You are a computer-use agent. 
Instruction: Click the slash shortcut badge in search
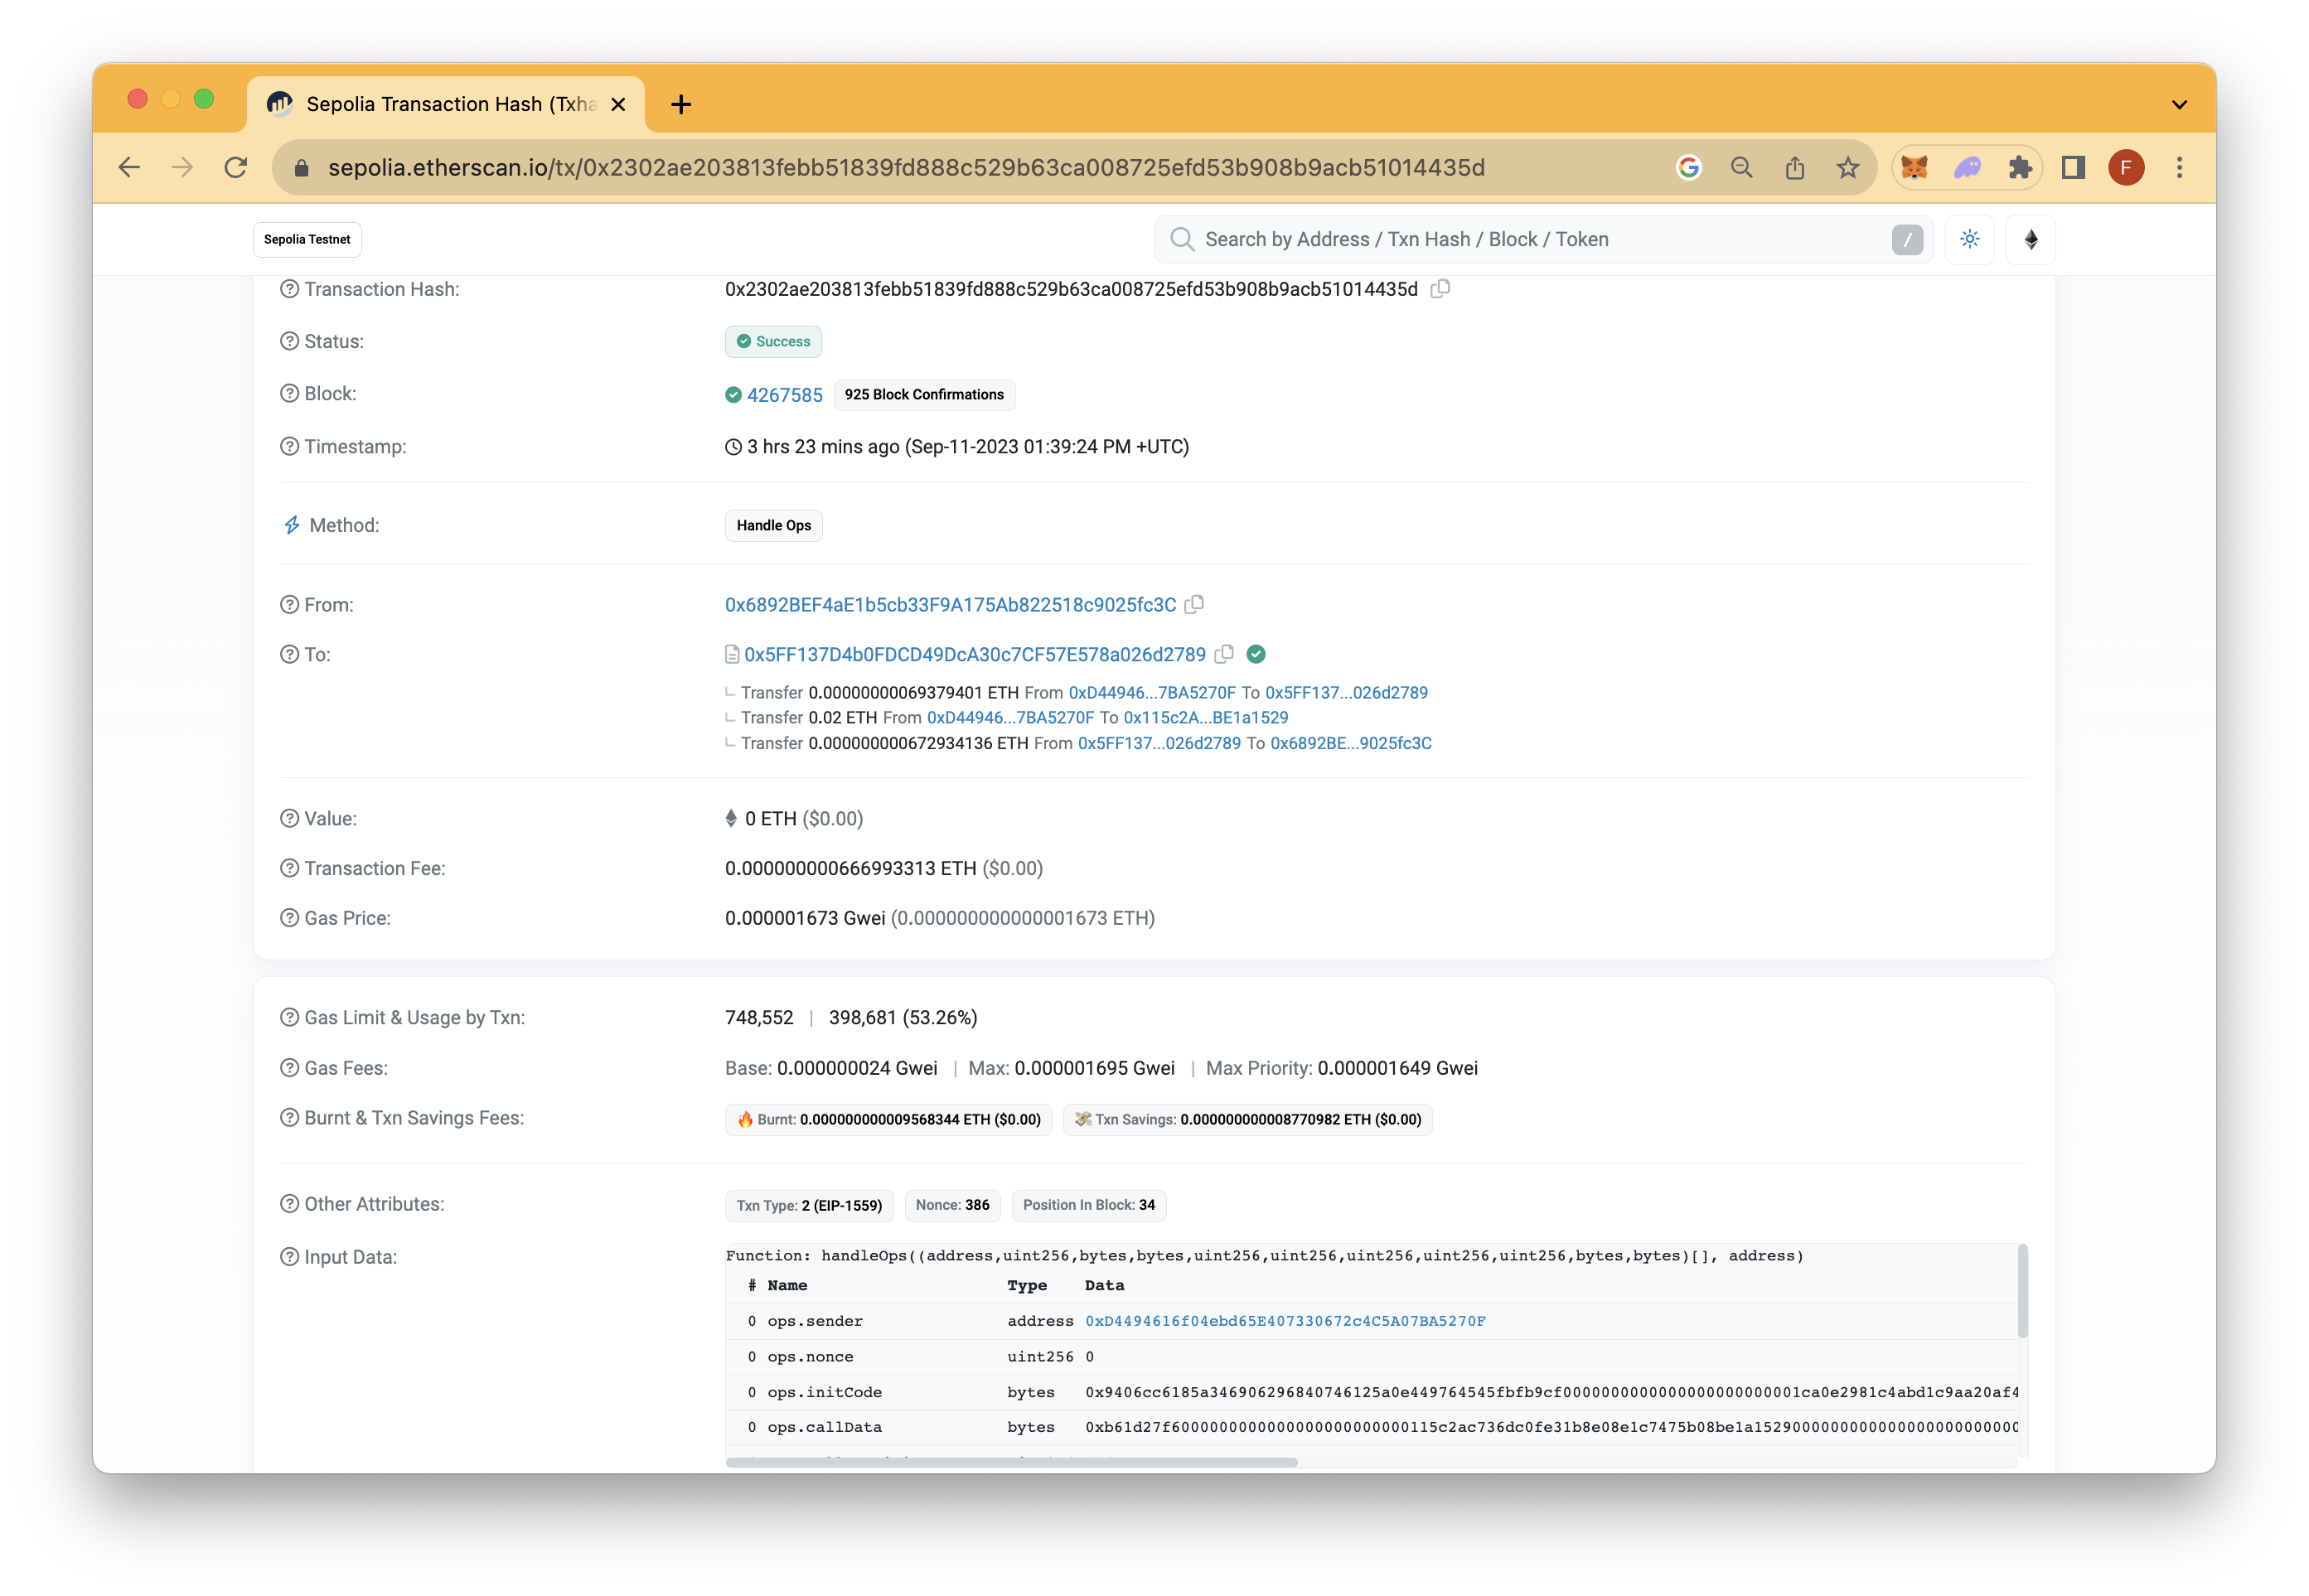tap(1907, 239)
